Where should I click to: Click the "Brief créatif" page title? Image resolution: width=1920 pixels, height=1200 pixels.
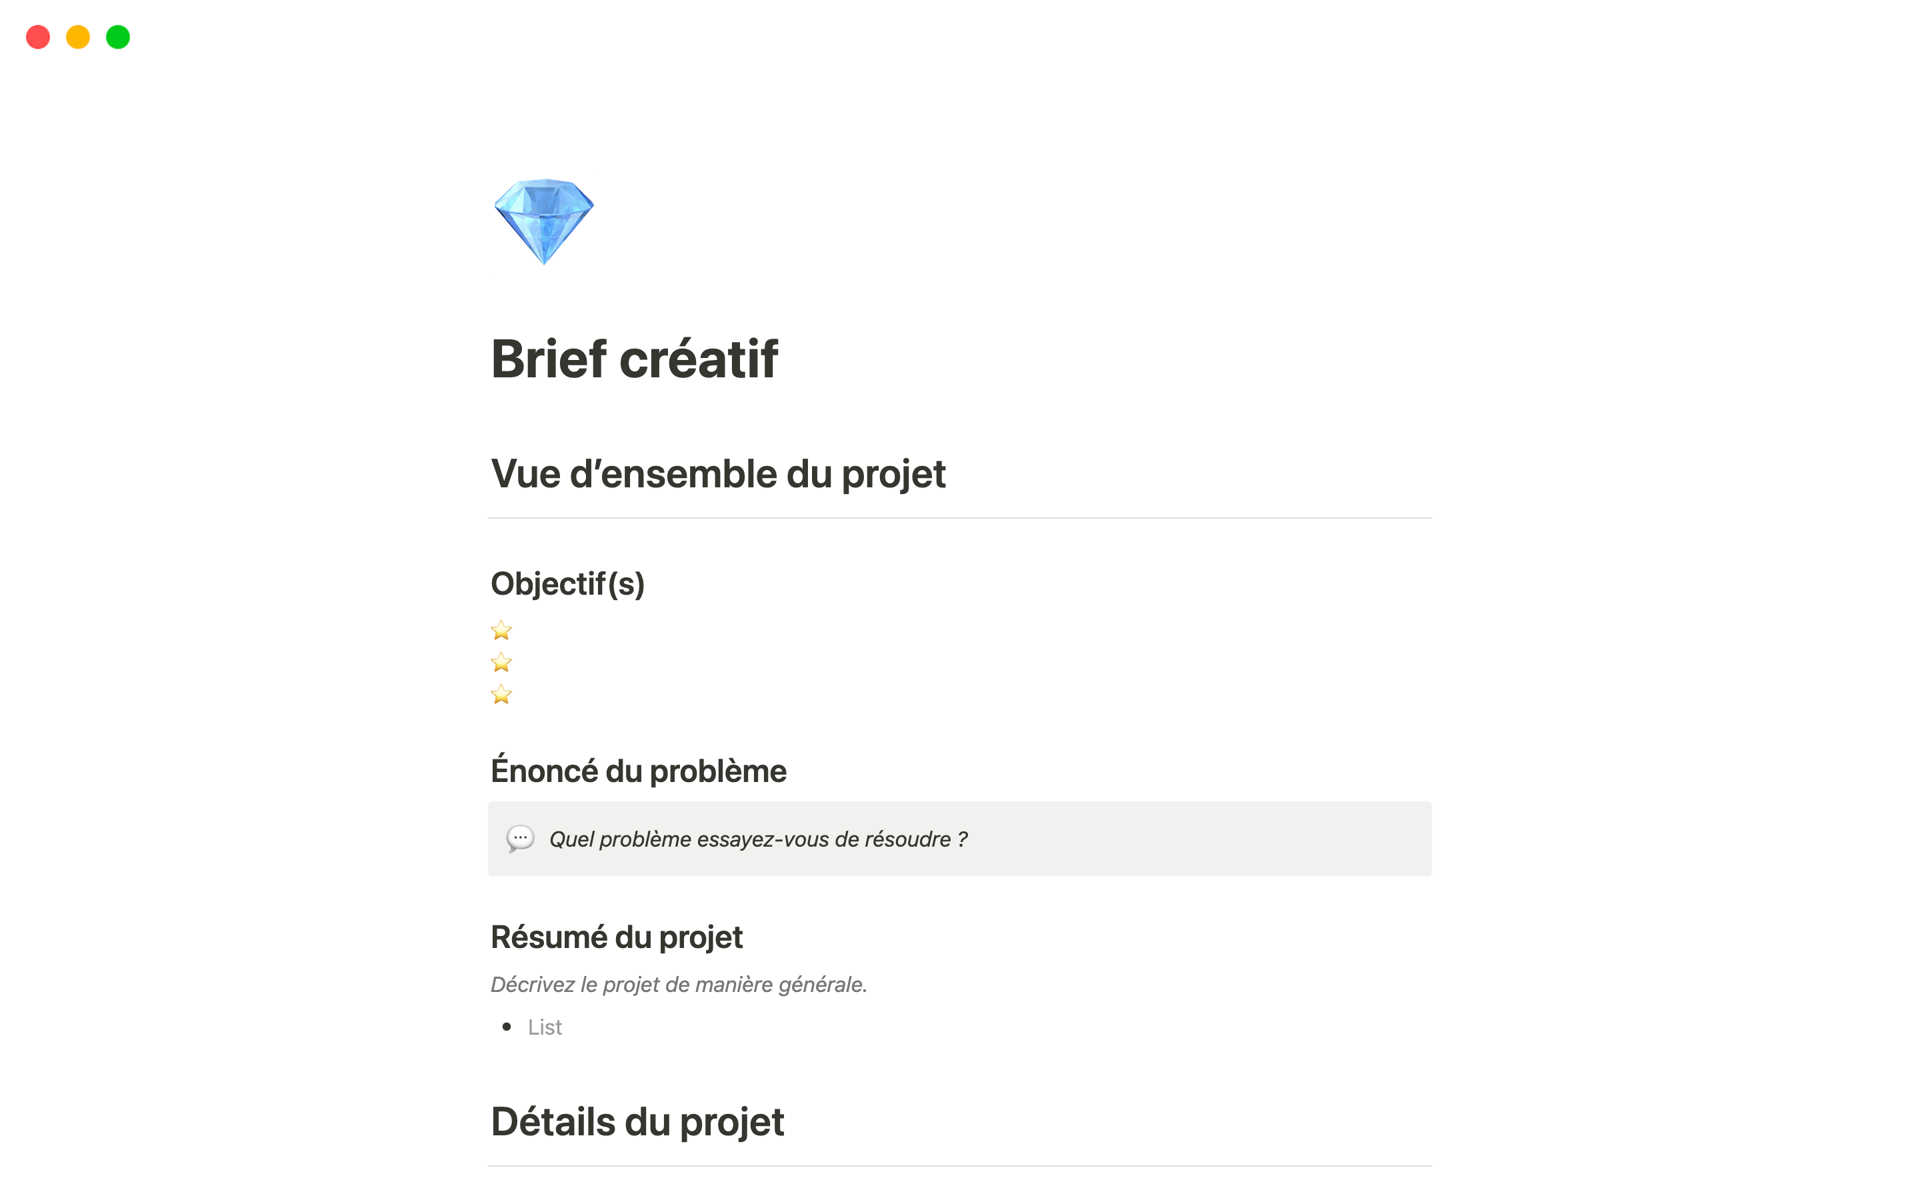point(634,359)
